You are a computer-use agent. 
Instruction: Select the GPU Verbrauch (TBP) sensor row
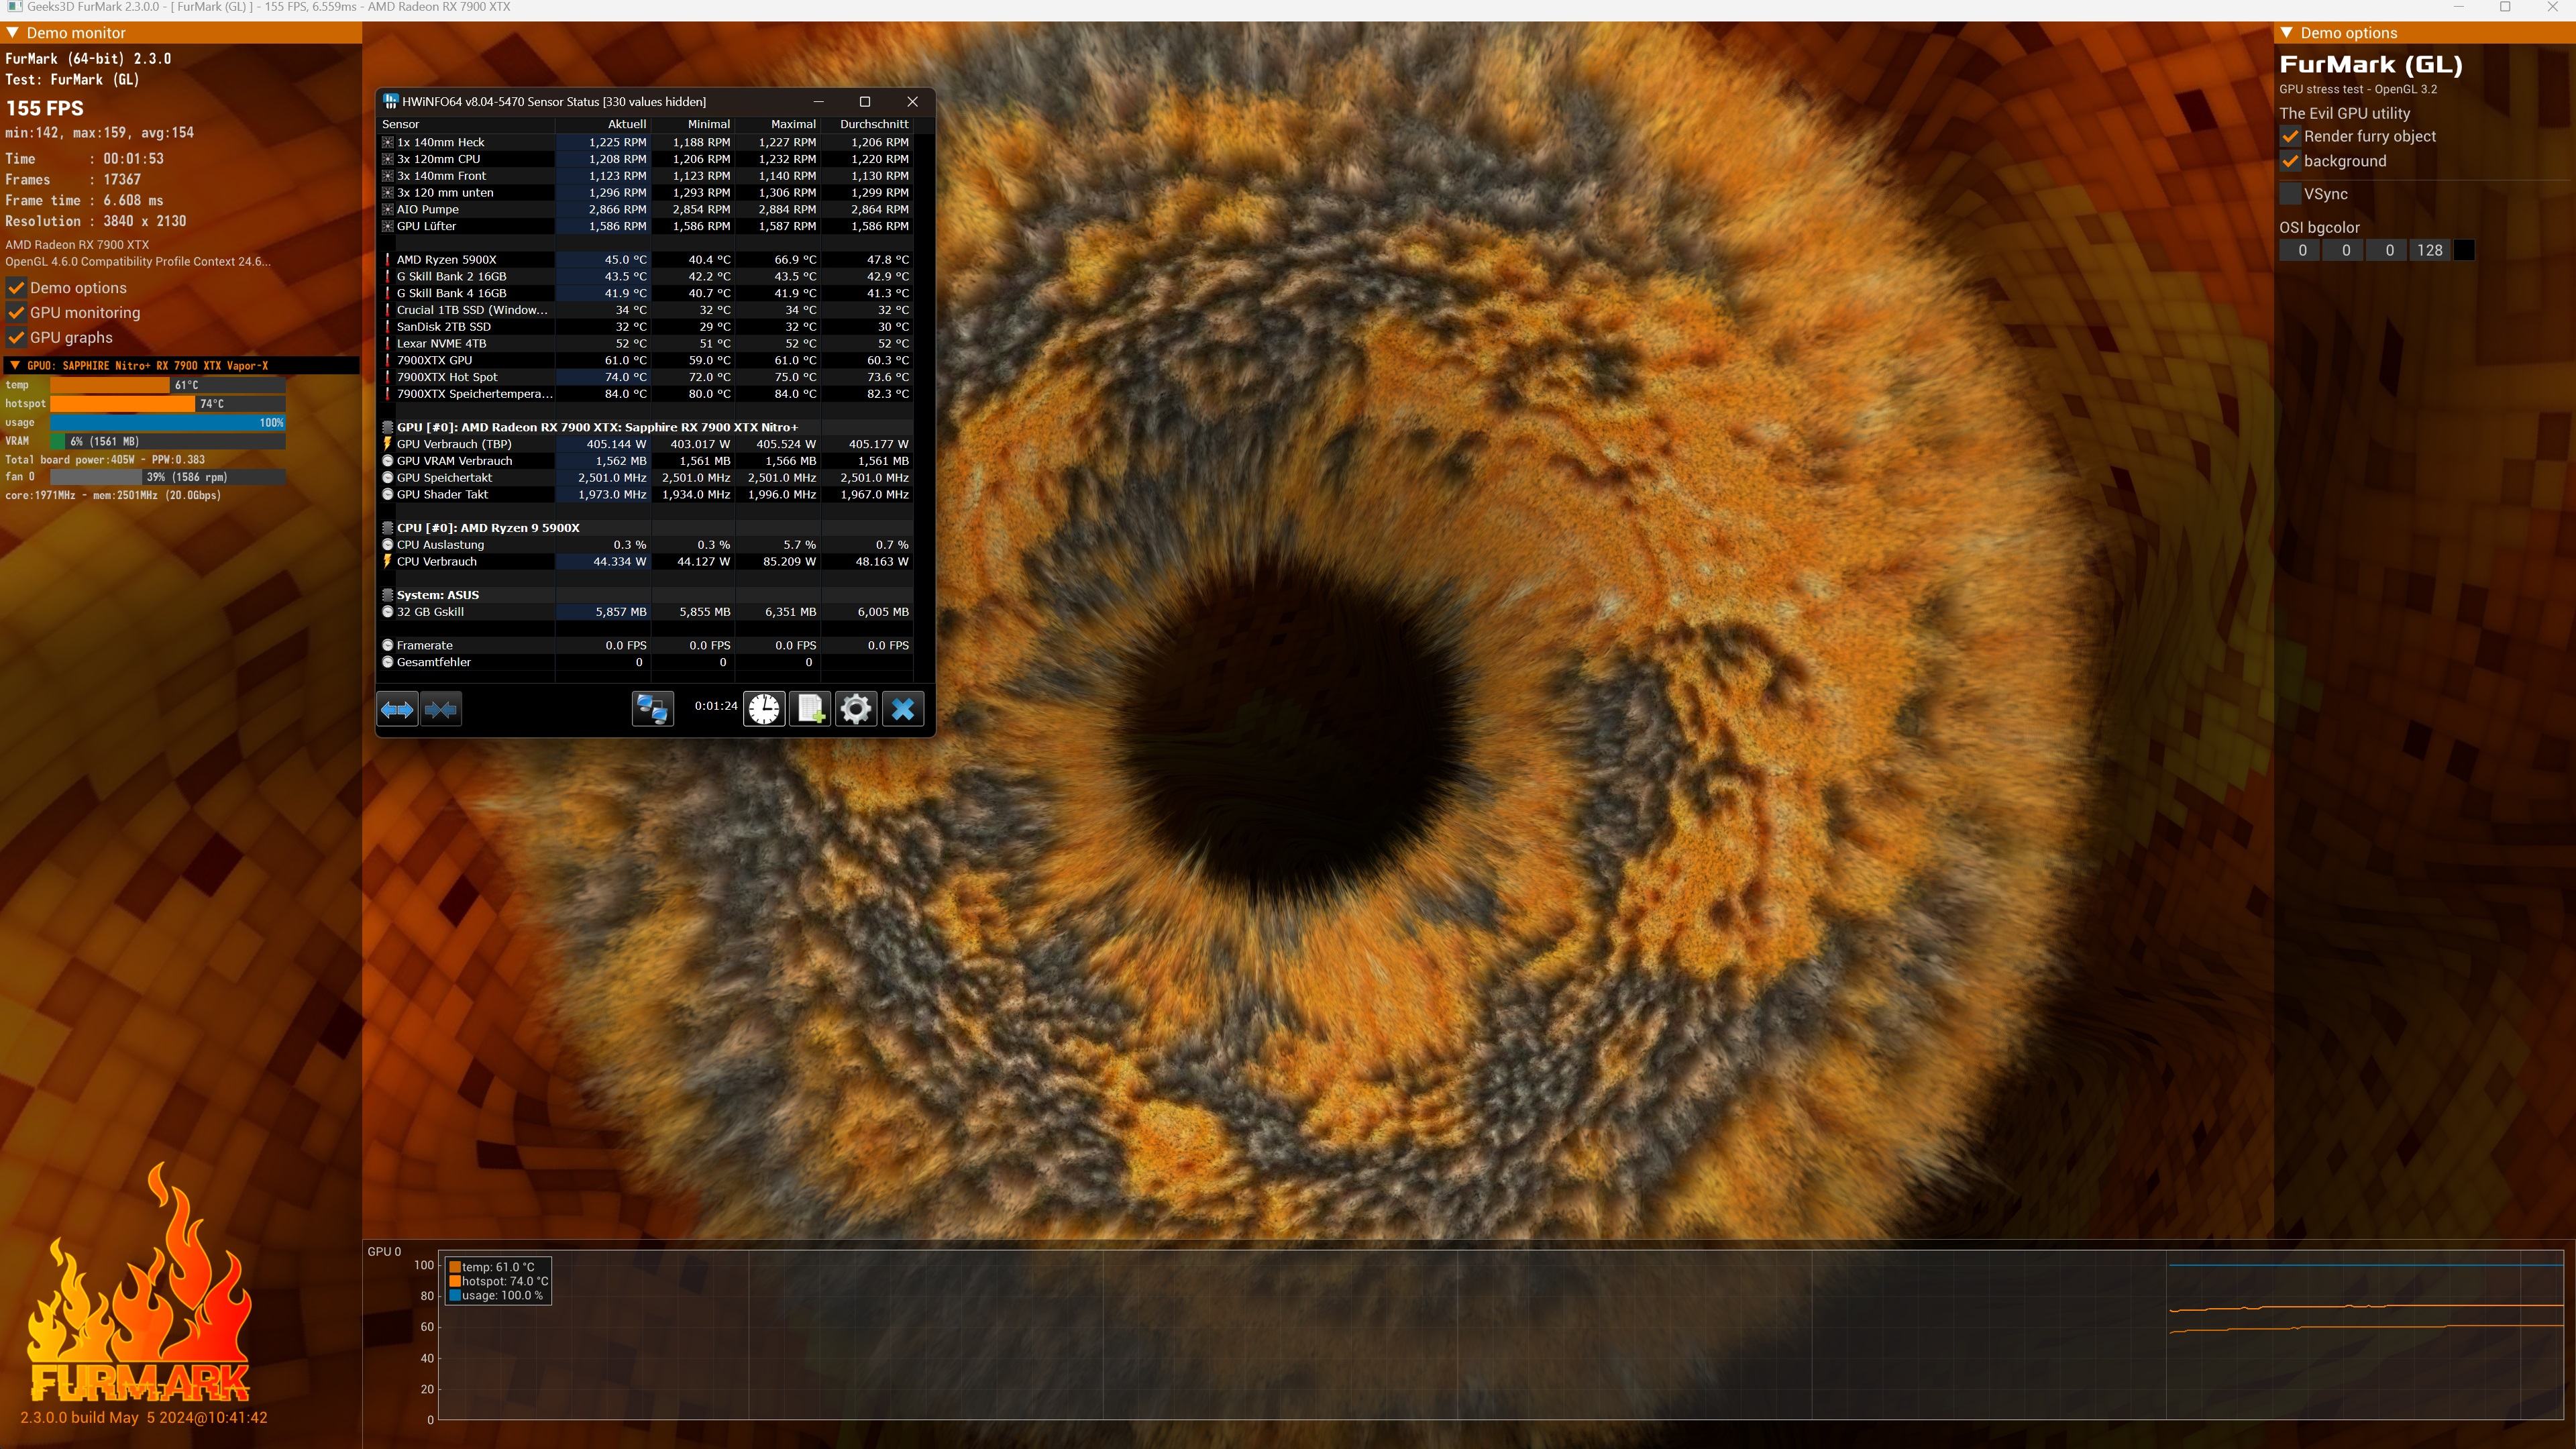[x=454, y=444]
